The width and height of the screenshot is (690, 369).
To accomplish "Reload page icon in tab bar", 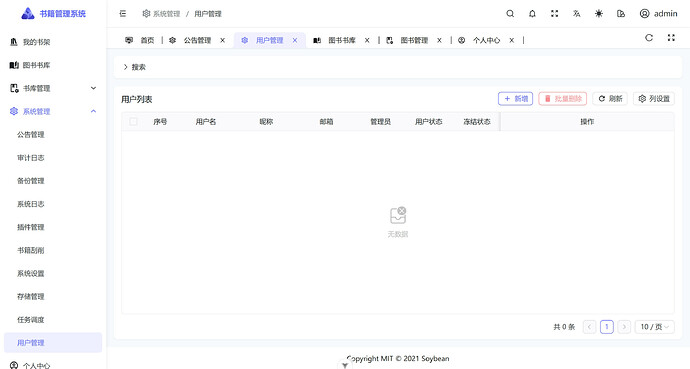I will (649, 38).
